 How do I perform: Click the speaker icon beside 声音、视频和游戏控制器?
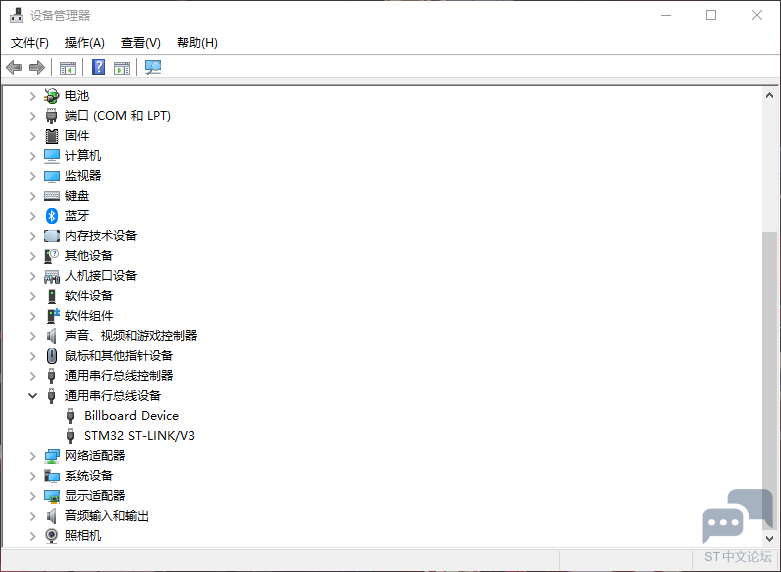pos(51,336)
